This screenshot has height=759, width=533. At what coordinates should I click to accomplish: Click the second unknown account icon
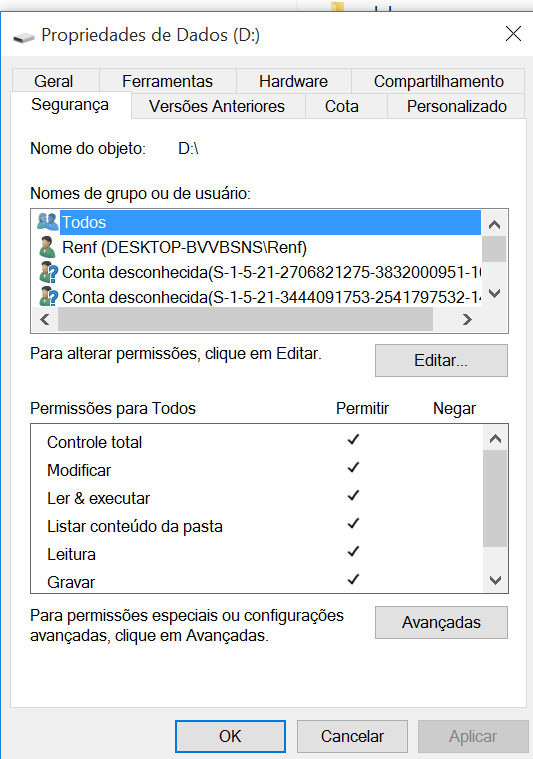pos(48,297)
